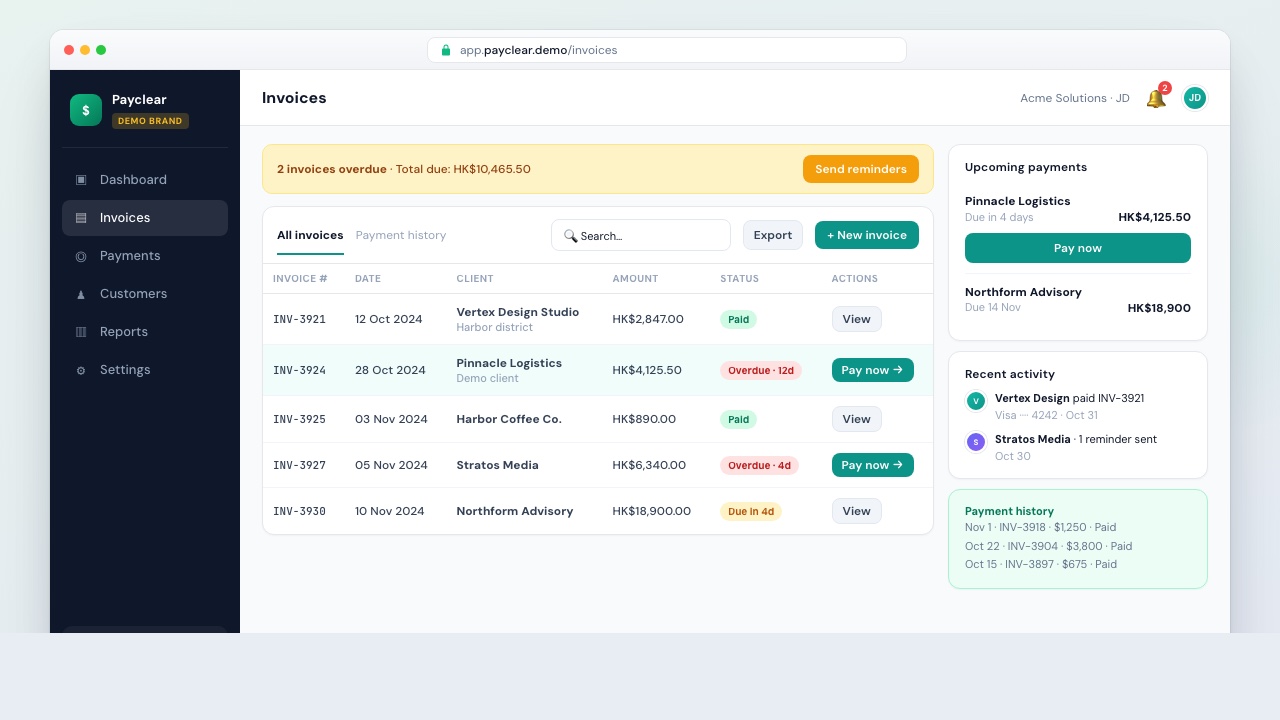Click the invoice number INV-3927
The width and height of the screenshot is (1280, 720).
[x=299, y=465]
